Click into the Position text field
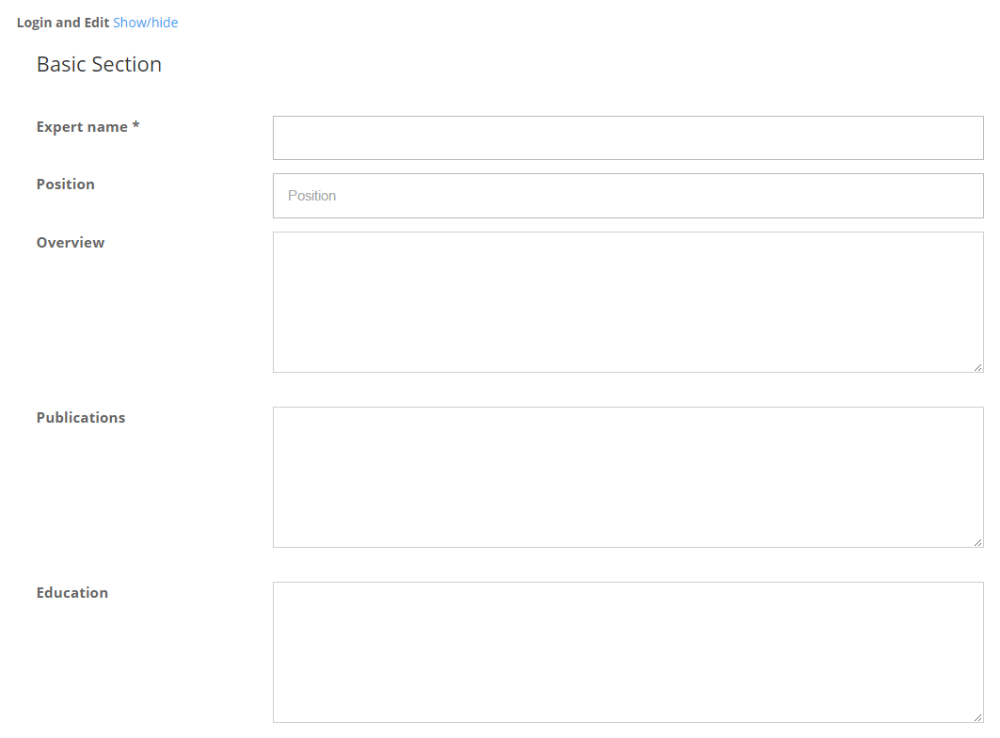The image size is (1000, 738). click(627, 196)
